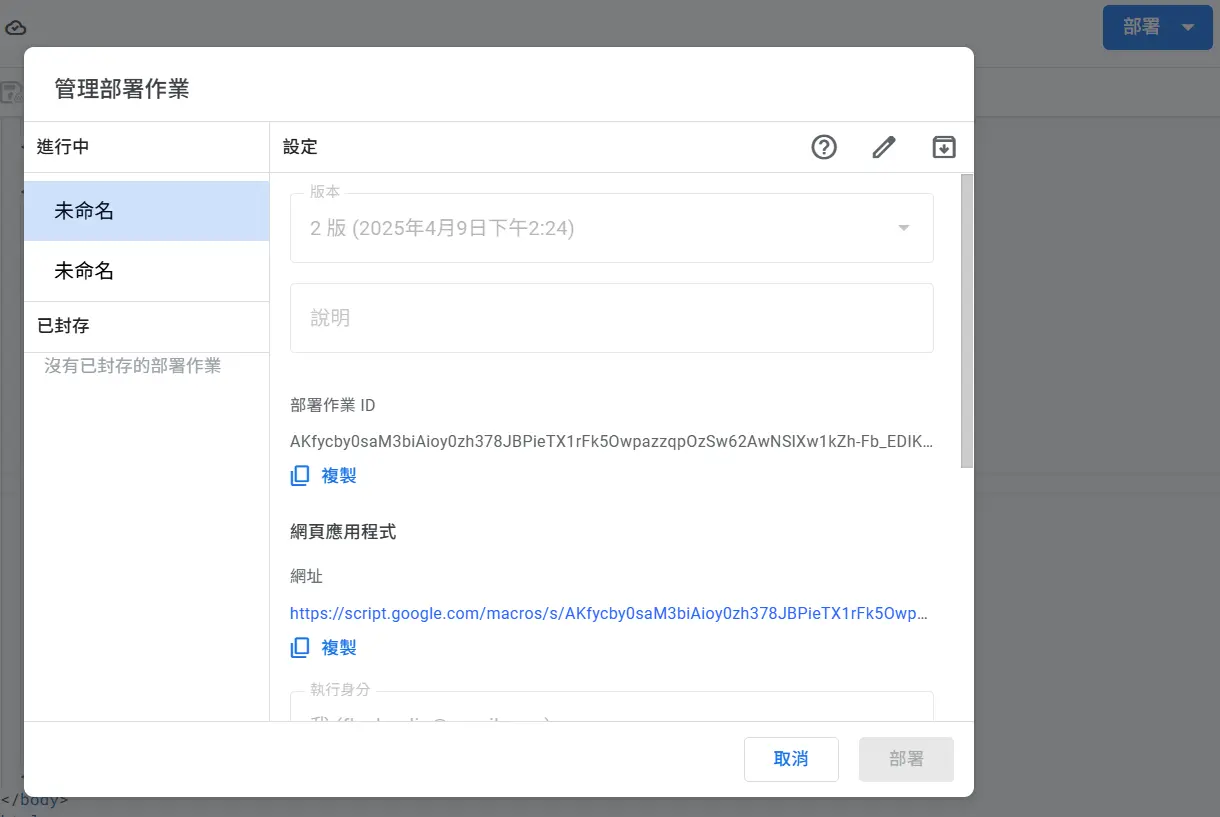The image size is (1220, 817).
Task: Click the 進行中 section header
Action: tap(63, 147)
